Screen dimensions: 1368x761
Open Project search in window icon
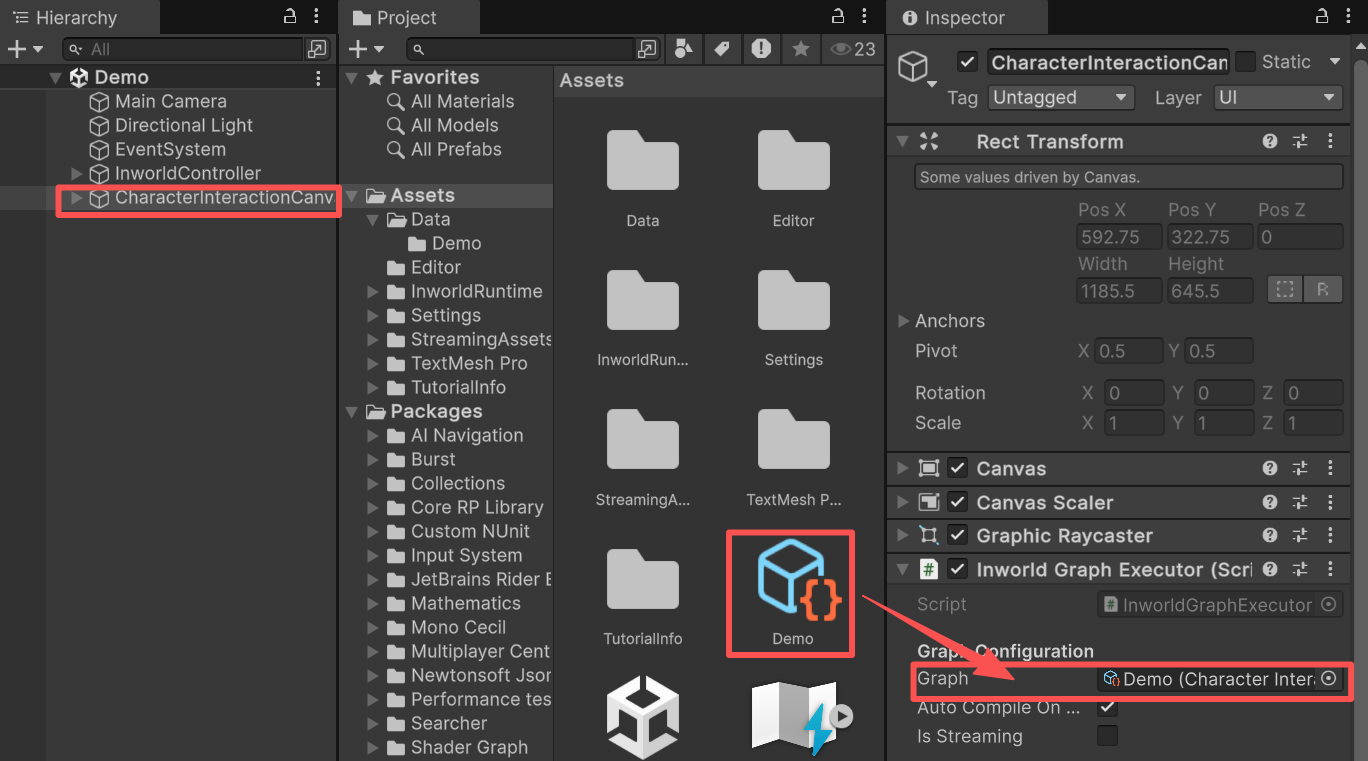pyautogui.click(x=648, y=49)
